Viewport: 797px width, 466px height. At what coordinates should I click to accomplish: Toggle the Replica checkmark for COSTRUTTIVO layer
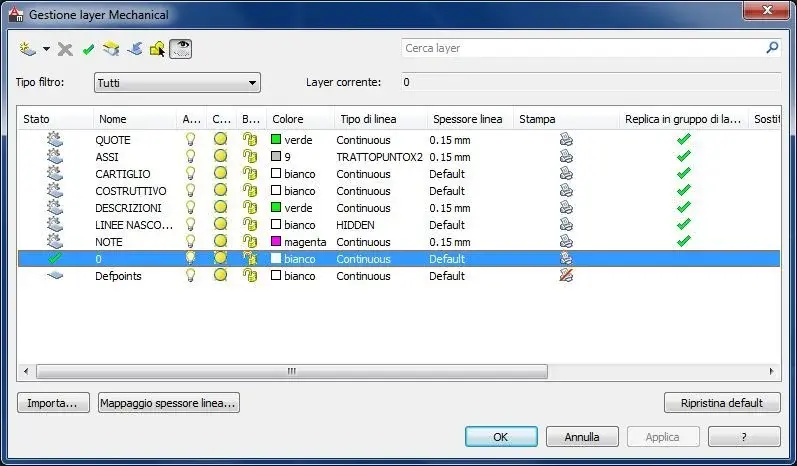[x=684, y=190]
